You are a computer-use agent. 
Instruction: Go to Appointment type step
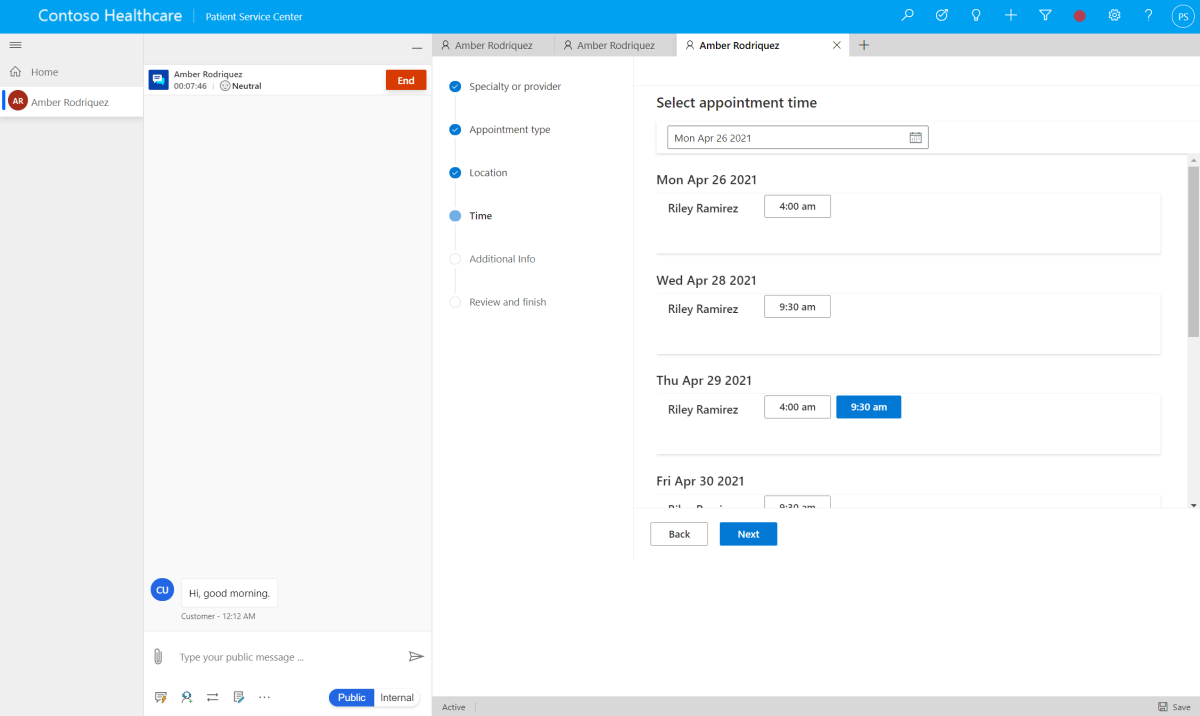coord(510,130)
